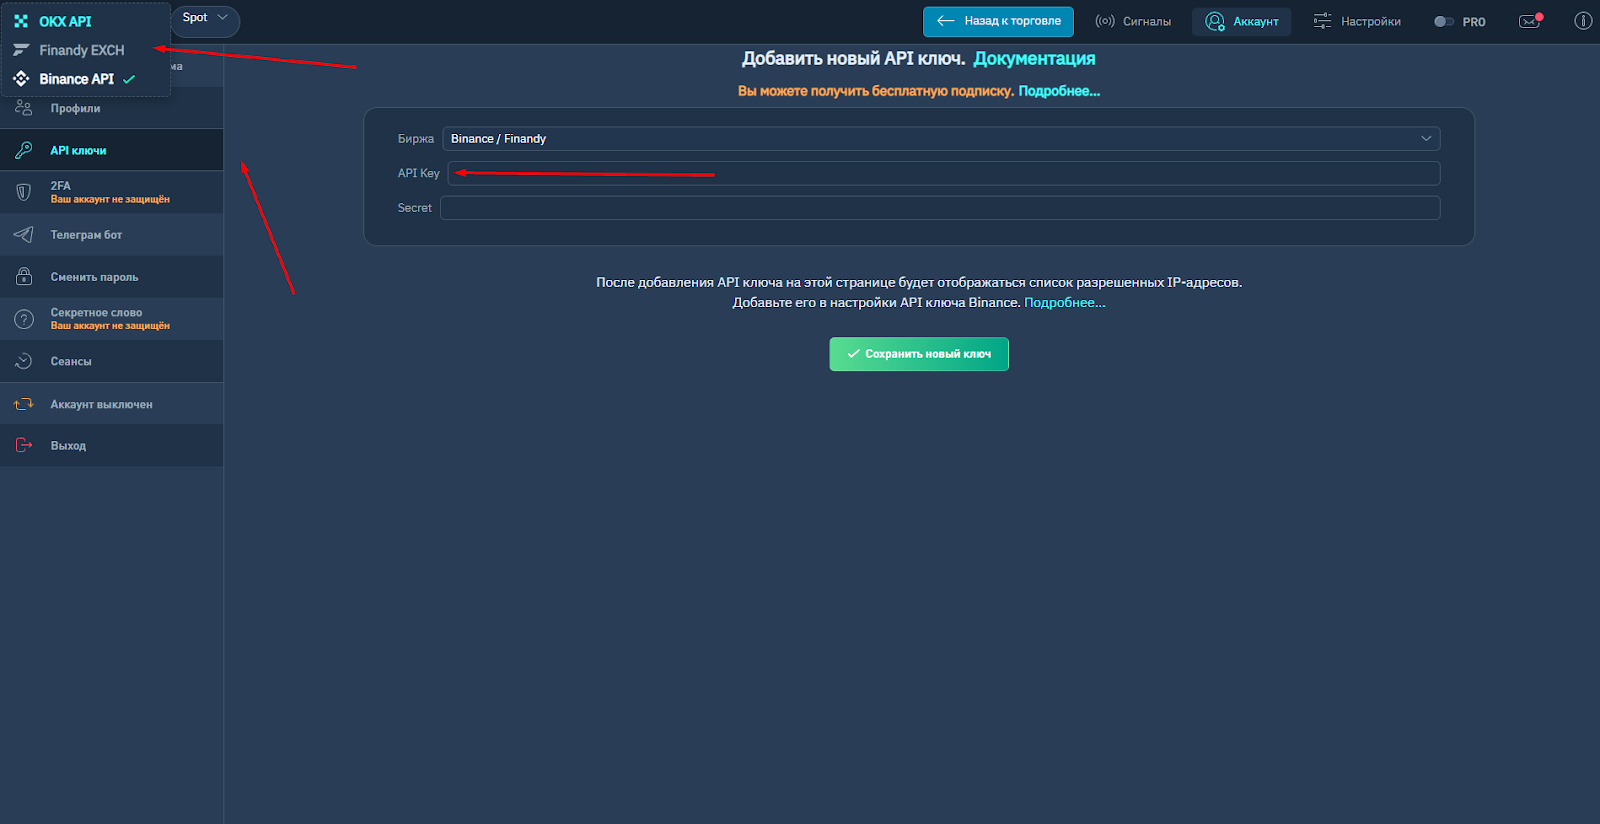Click Сохранить новый ключ button
Screen dimensions: 1600x824
coord(919,354)
